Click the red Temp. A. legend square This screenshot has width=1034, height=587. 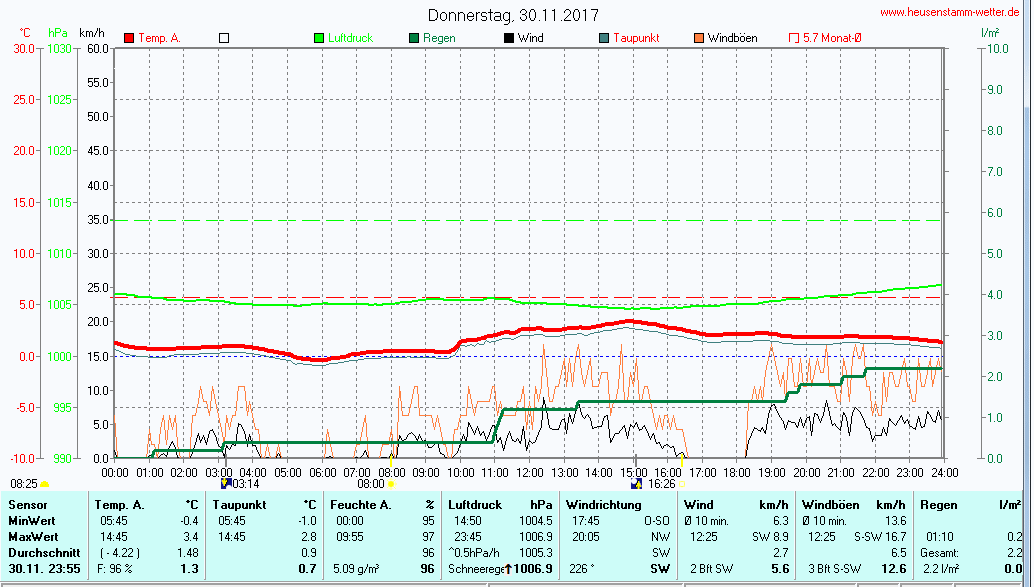(129, 38)
